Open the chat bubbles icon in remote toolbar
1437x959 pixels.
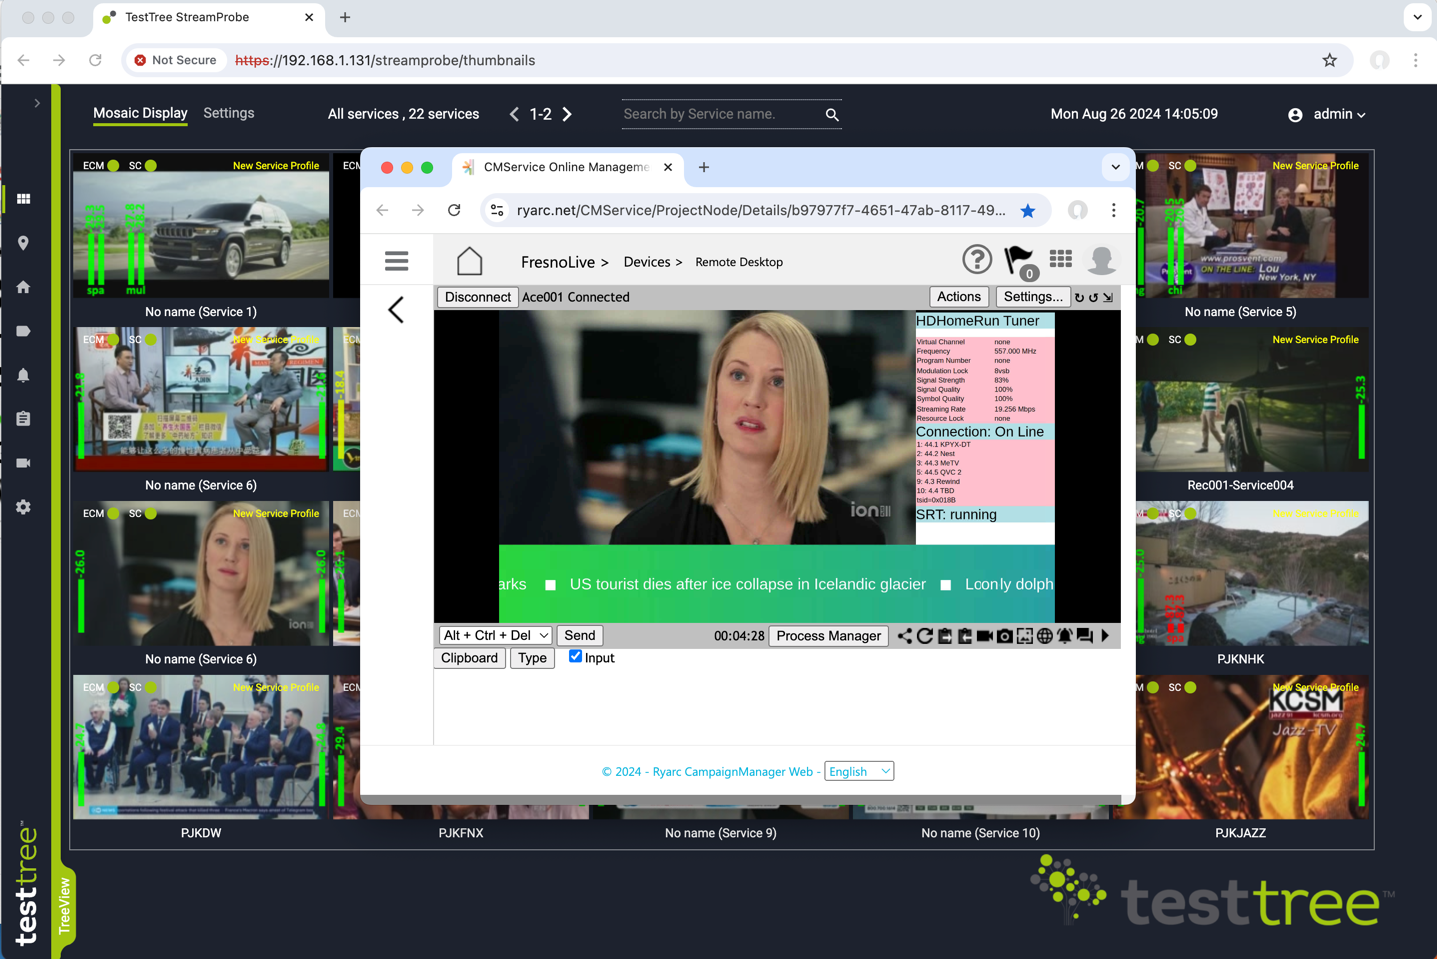[1085, 636]
